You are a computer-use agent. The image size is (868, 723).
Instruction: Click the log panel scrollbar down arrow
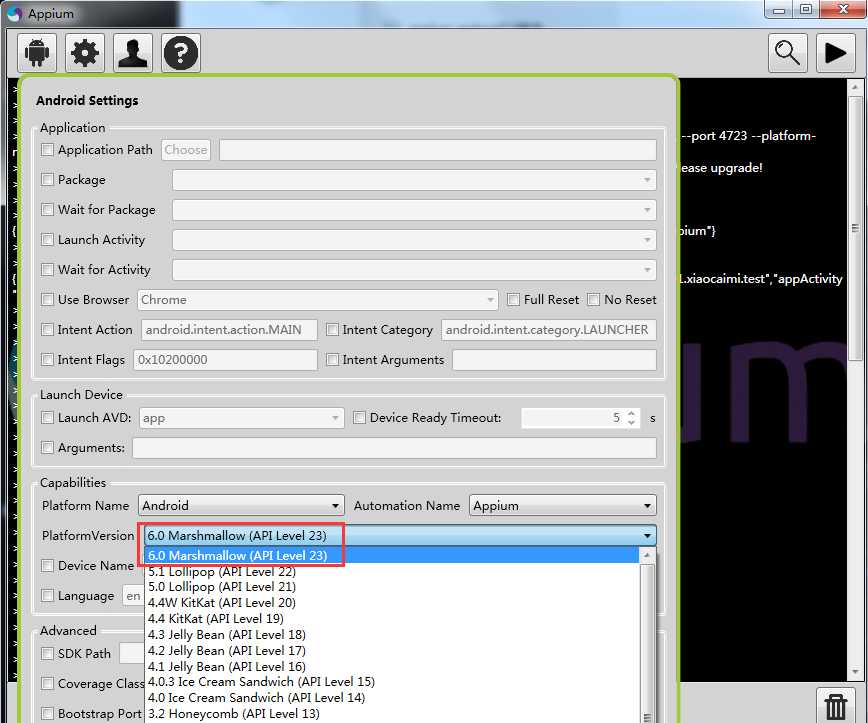tap(855, 672)
